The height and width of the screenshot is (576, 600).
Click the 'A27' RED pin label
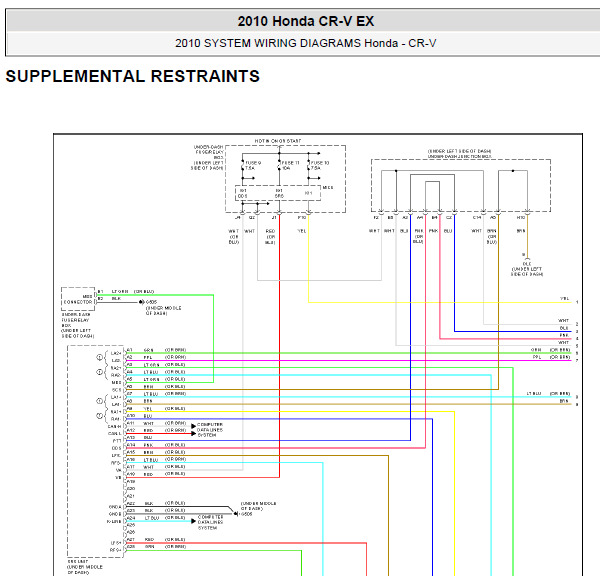point(131,540)
